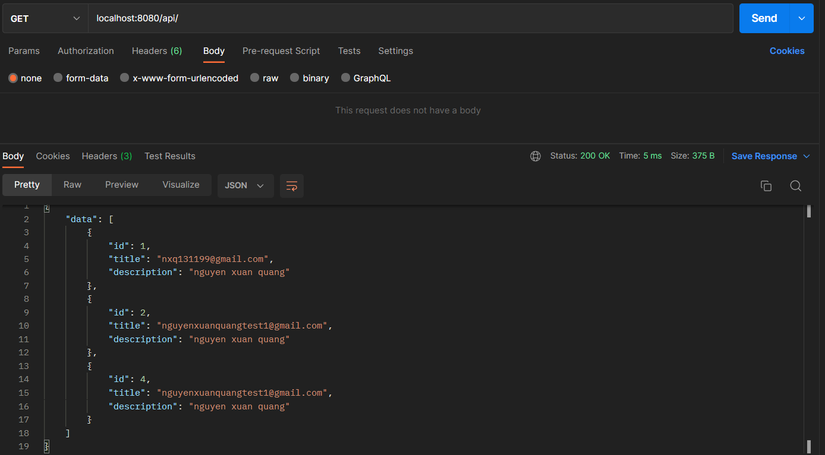
Task: Select the binary body radio button
Action: (296, 78)
